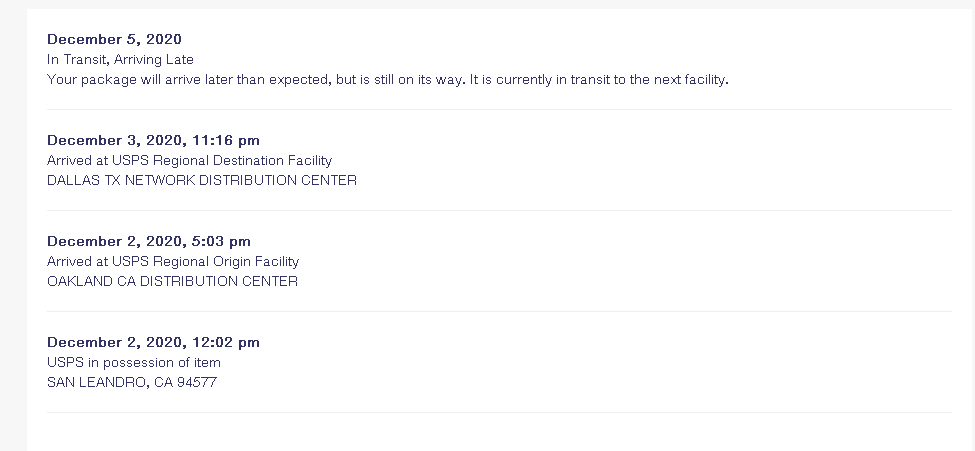Select the December 2, 2020, 12:02 pm timestamp
975x451 pixels.
153,342
